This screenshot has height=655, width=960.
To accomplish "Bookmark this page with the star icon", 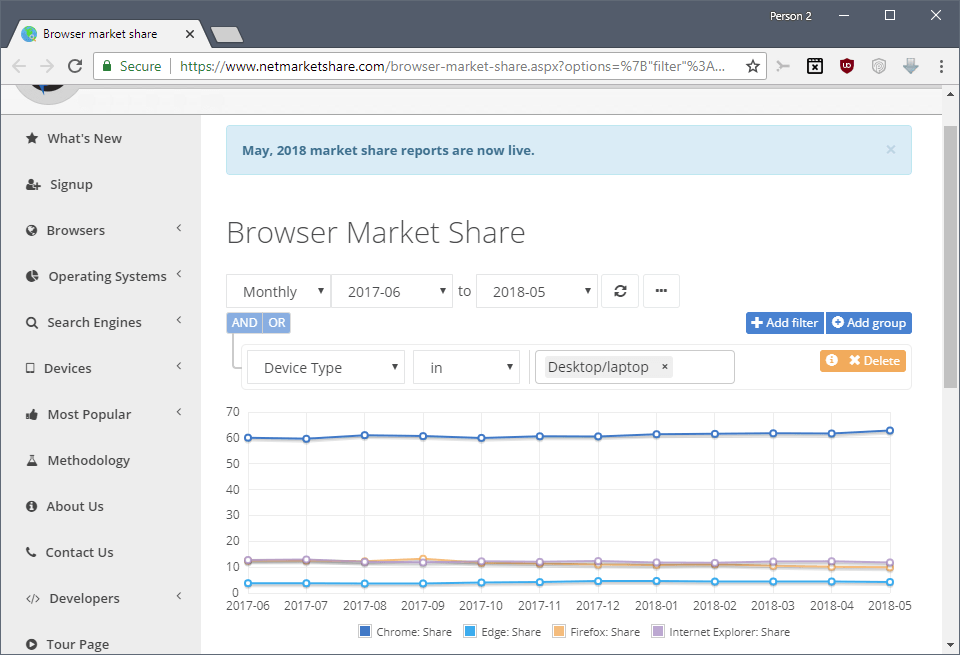I will (752, 66).
